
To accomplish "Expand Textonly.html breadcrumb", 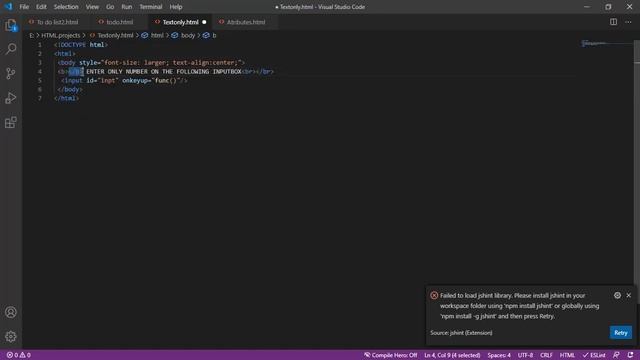I will point(111,36).
